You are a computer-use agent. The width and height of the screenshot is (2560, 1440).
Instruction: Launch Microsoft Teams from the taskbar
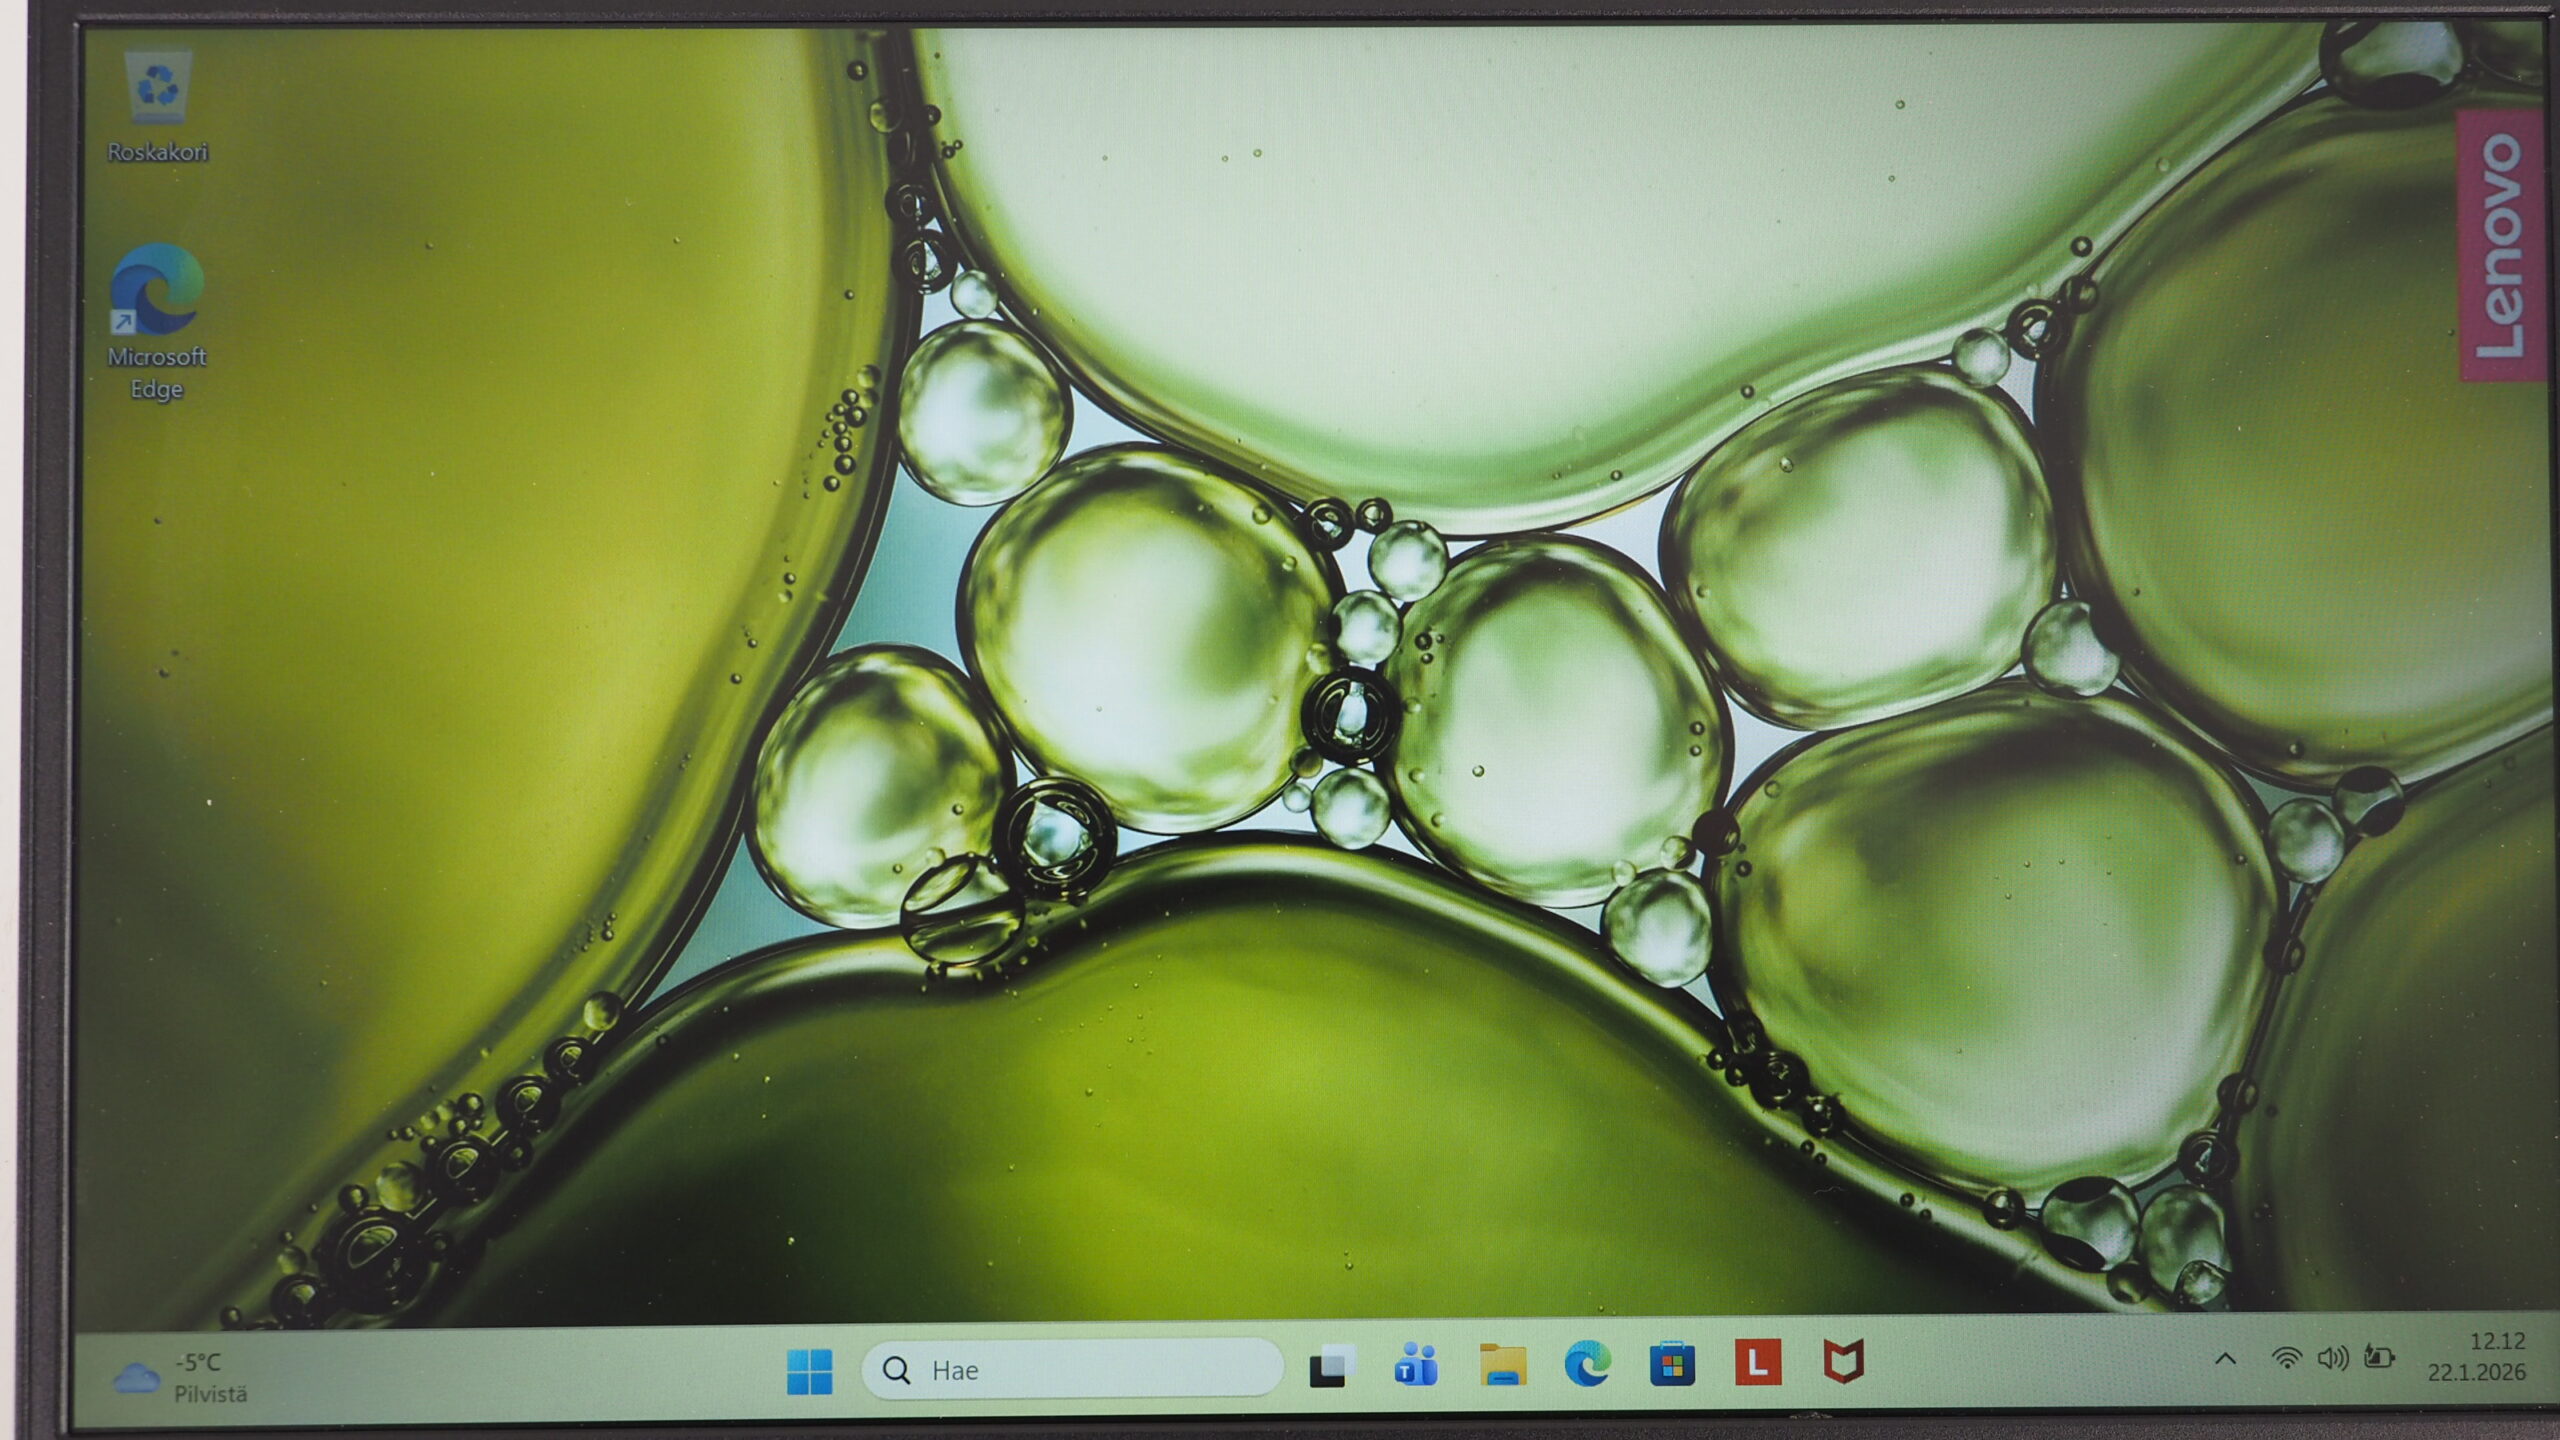pos(1416,1366)
